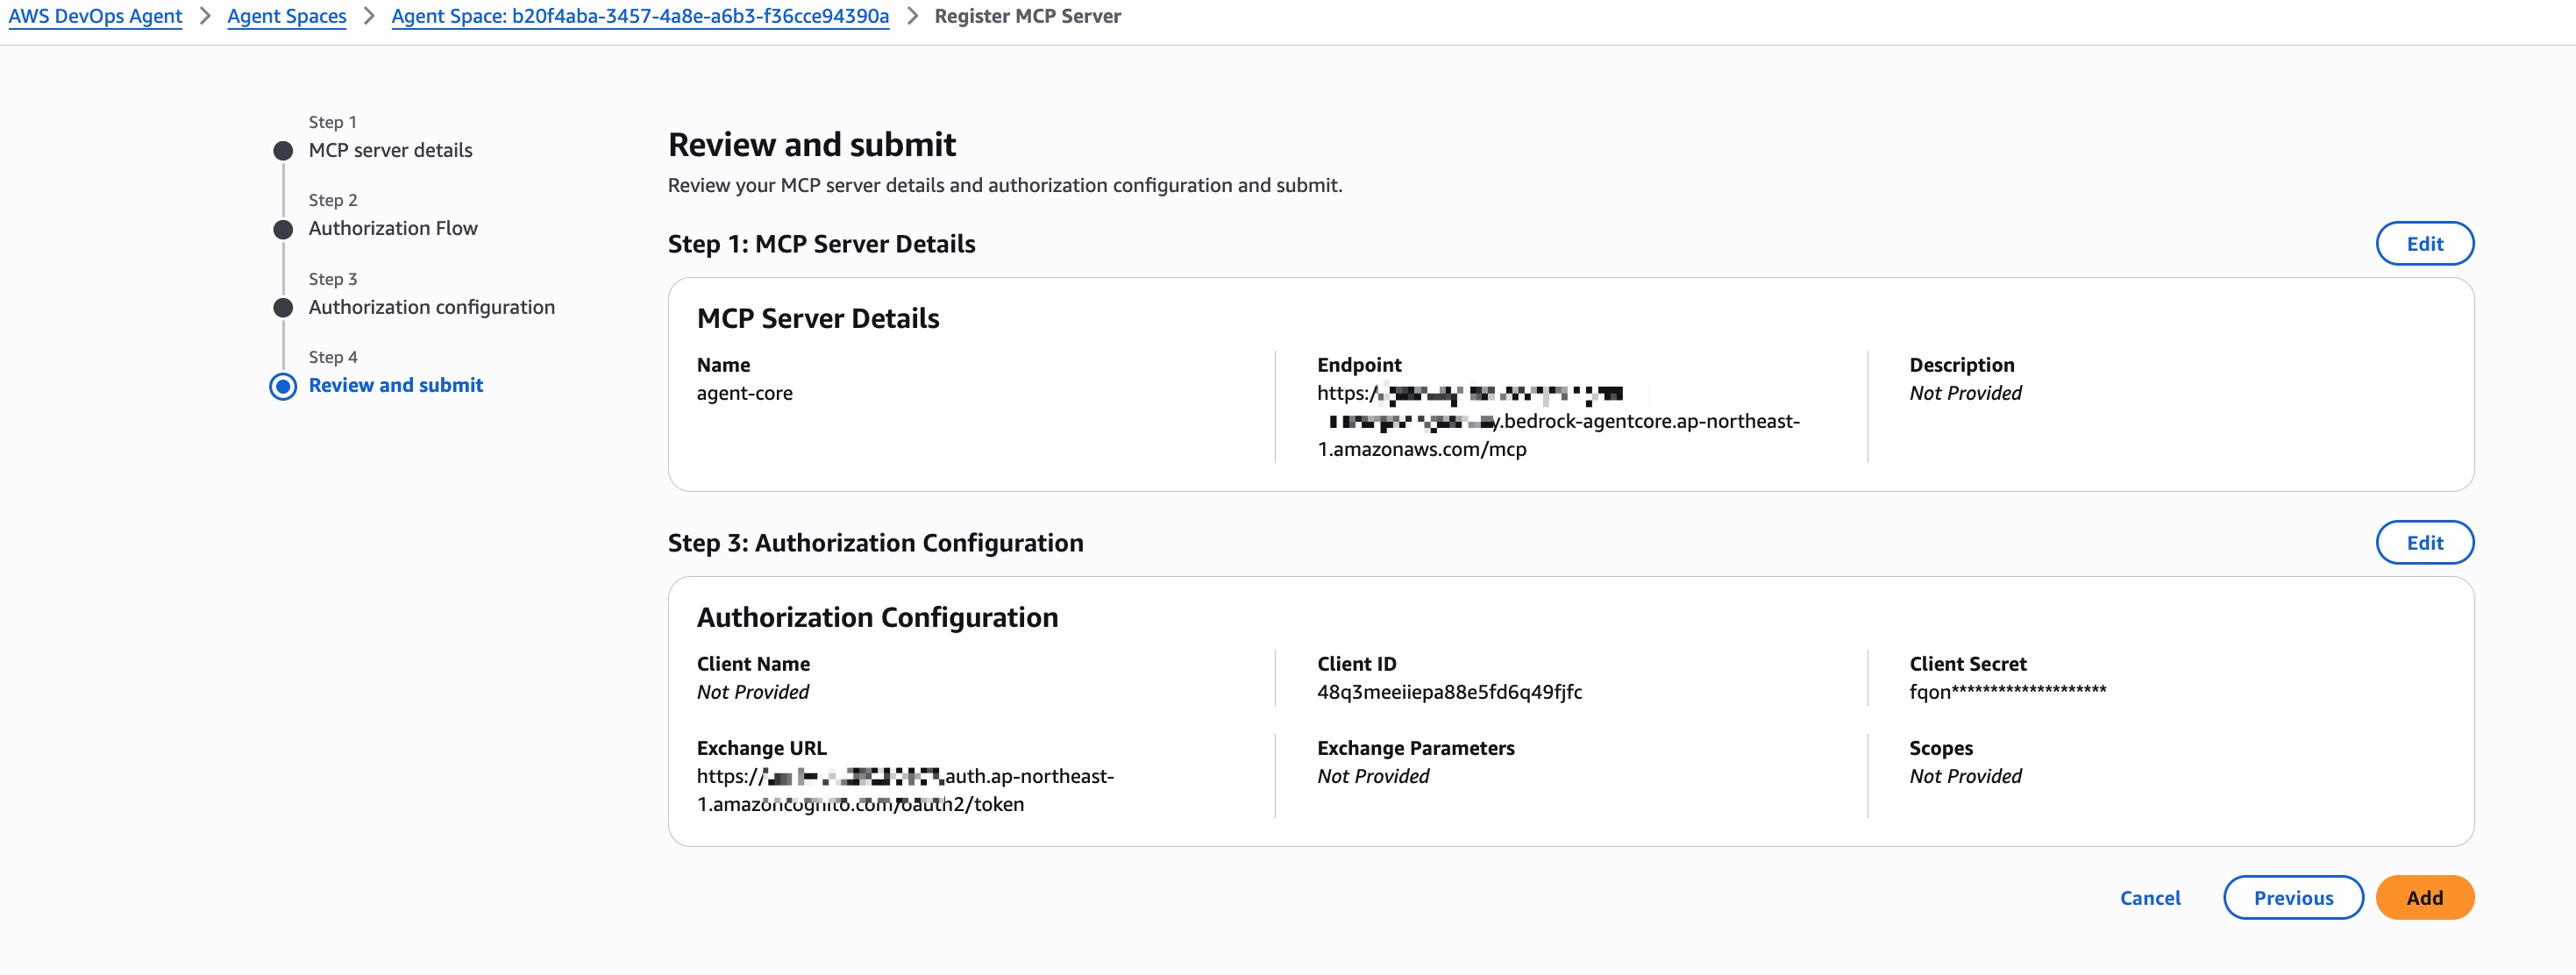Viewport: 2576px width, 975px height.
Task: Click the bedrock-agentcore endpoint URL text
Action: tap(1559, 421)
